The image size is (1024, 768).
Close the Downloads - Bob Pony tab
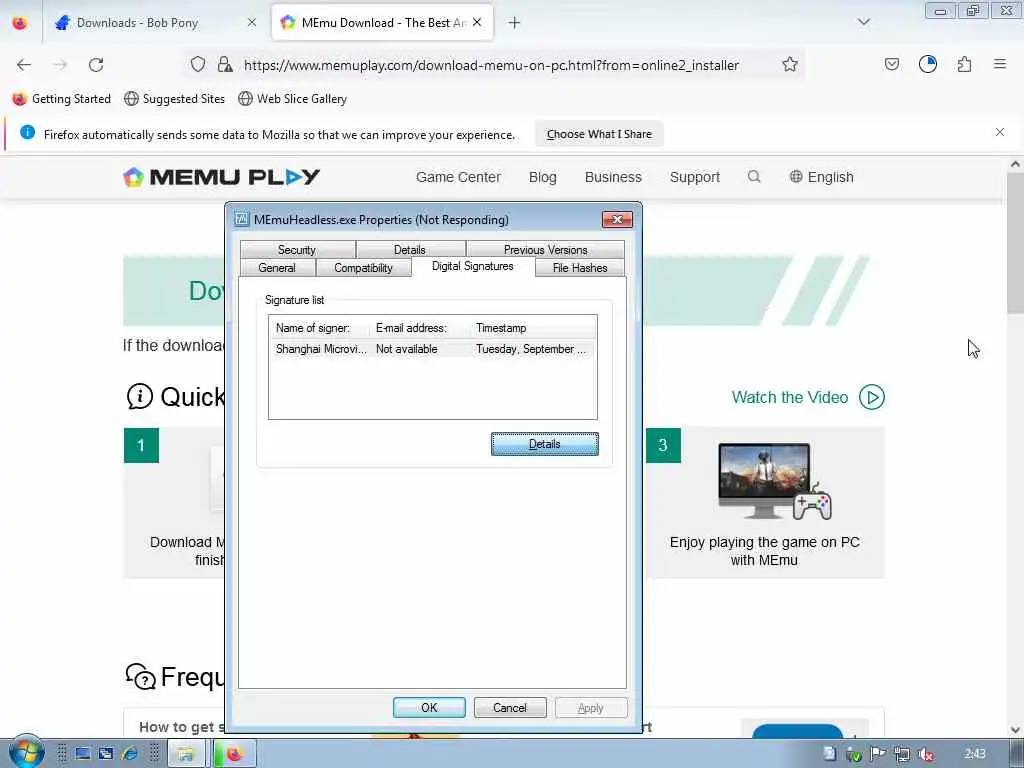pyautogui.click(x=252, y=22)
